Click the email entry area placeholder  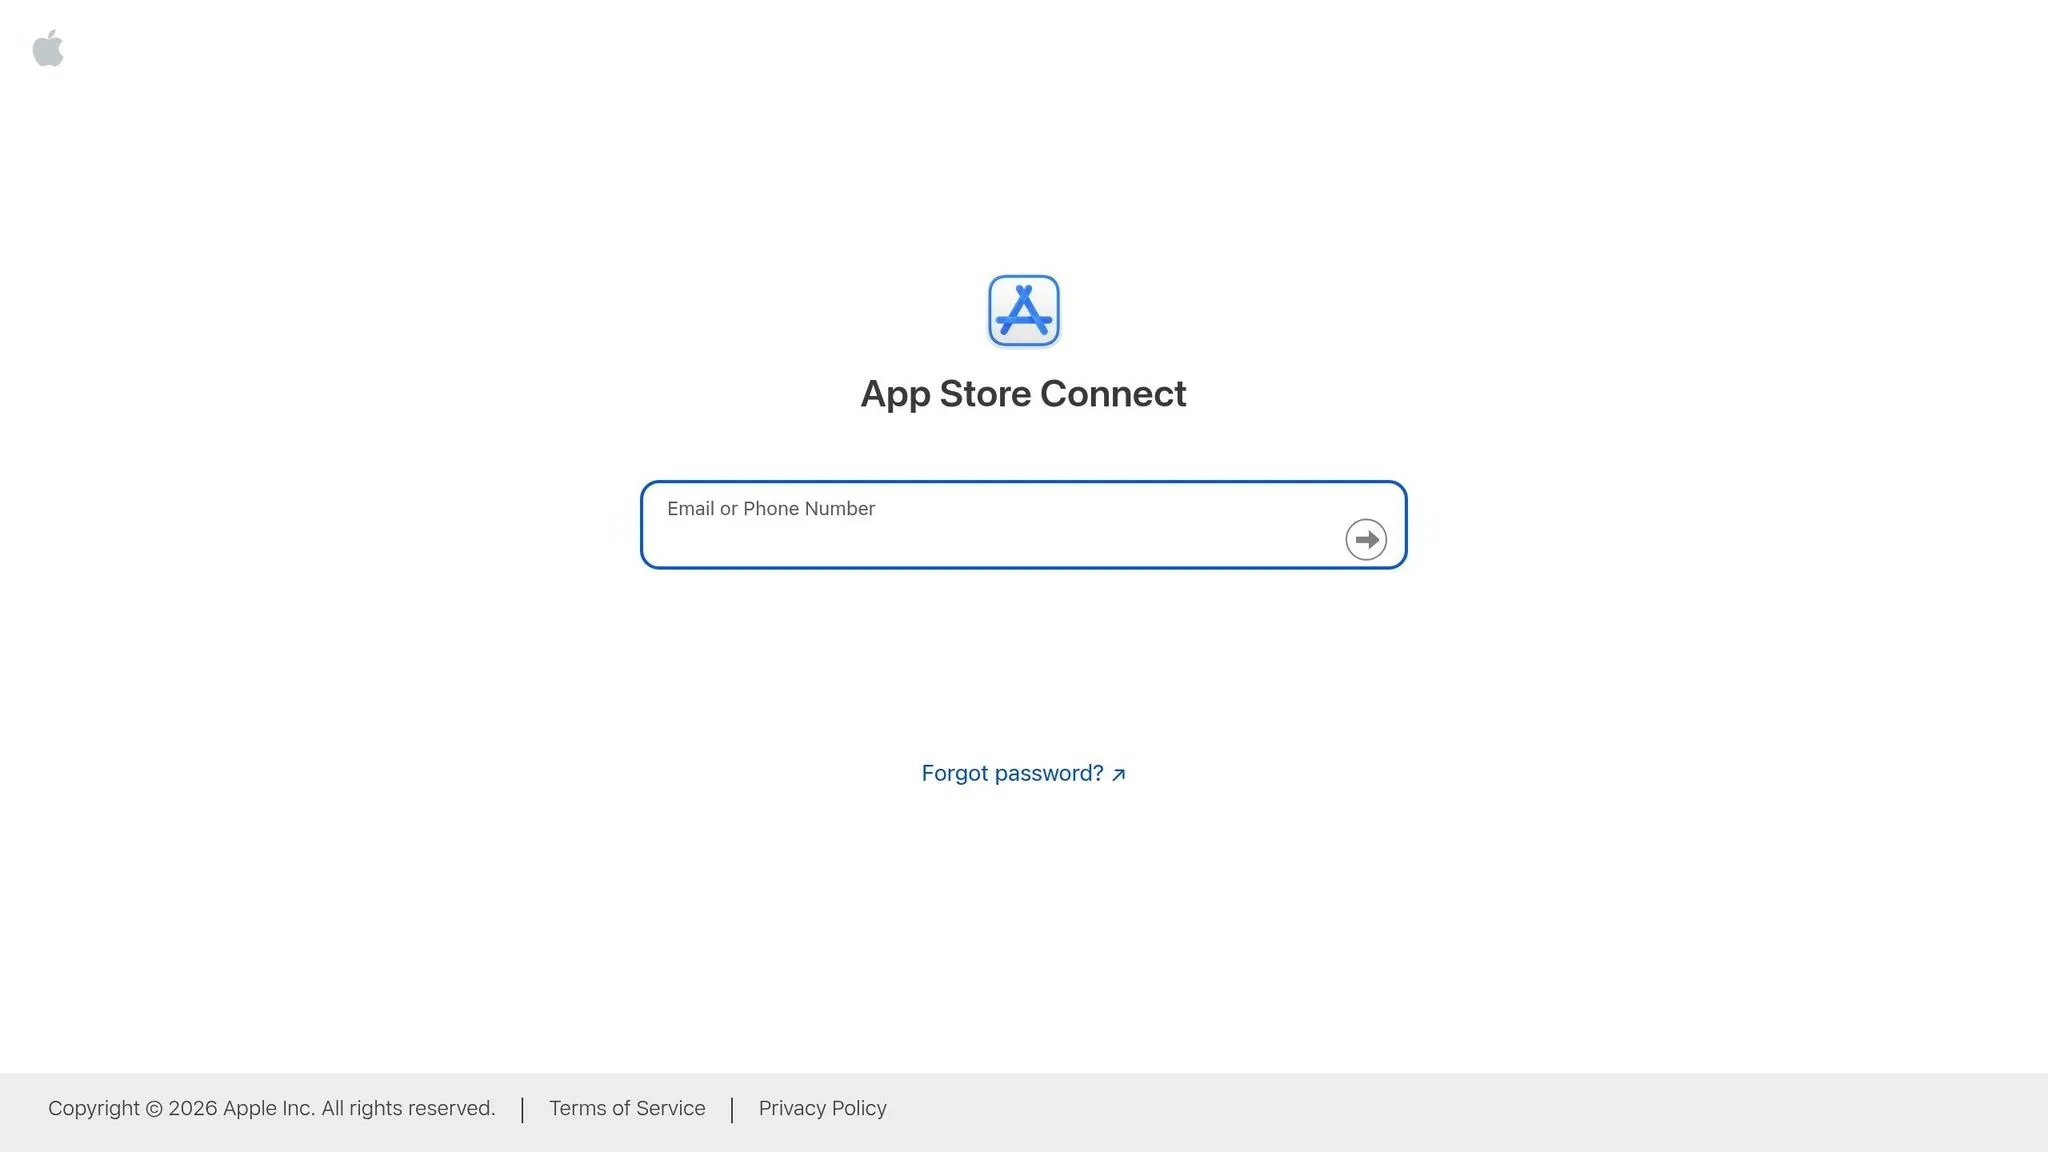pyautogui.click(x=770, y=508)
